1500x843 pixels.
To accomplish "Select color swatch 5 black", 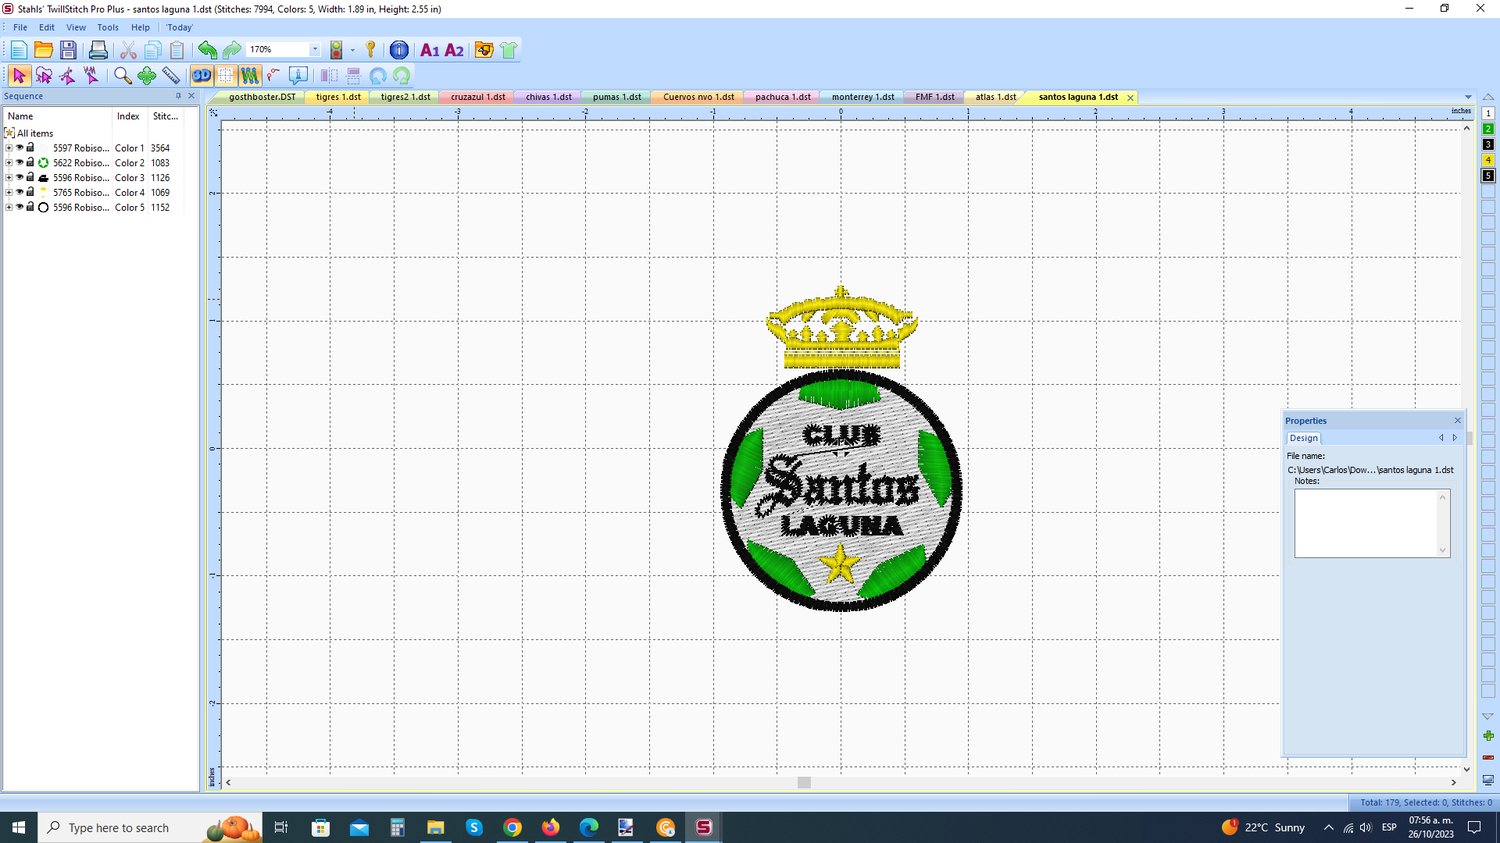I will [1488, 176].
